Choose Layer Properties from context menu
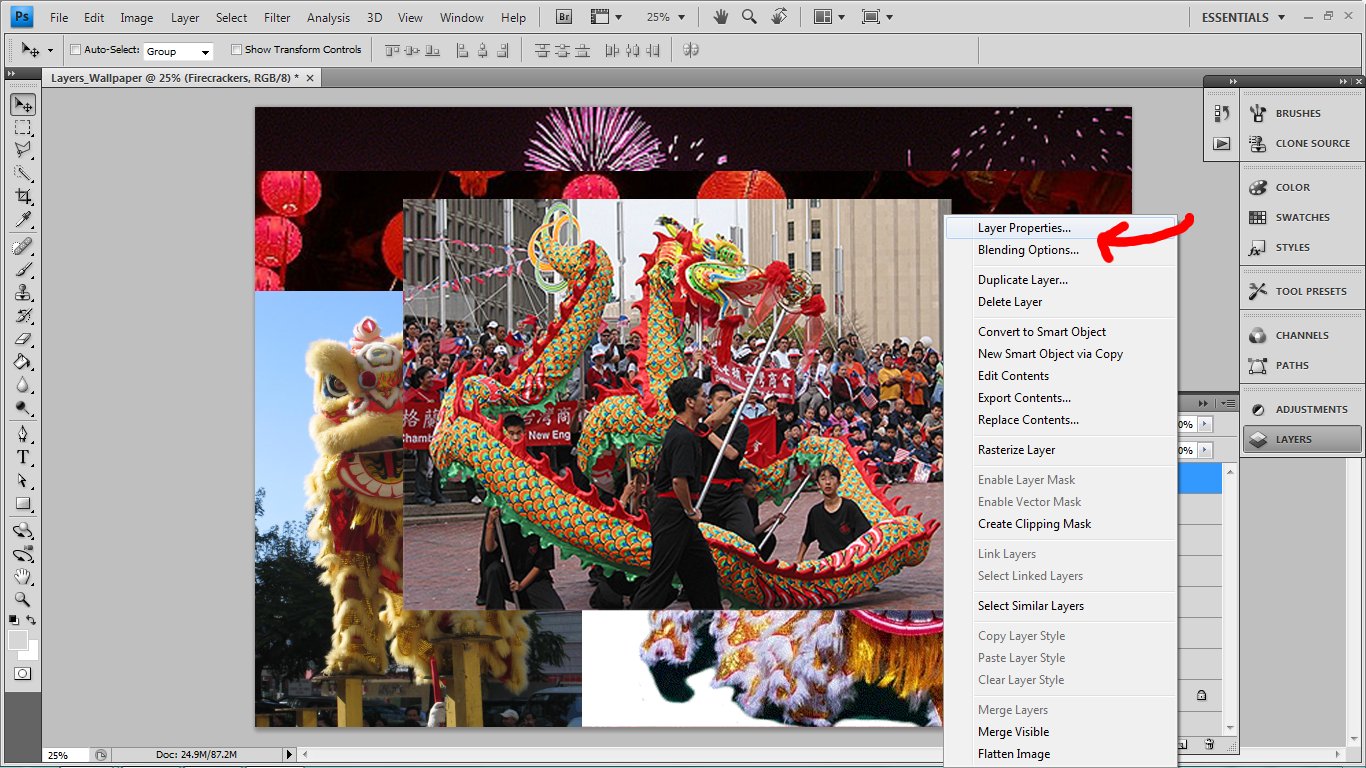The image size is (1366, 768). (x=1024, y=228)
